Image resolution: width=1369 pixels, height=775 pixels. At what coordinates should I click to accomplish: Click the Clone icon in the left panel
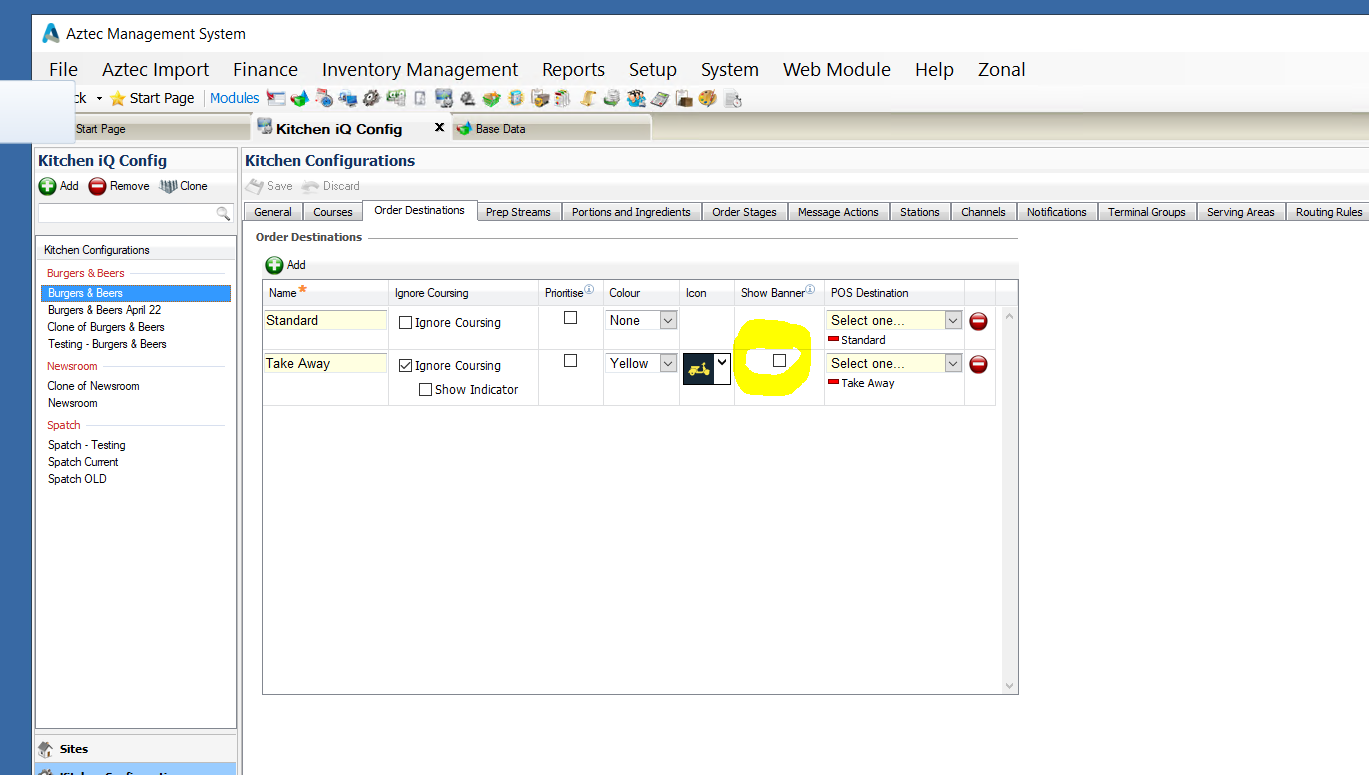click(167, 186)
